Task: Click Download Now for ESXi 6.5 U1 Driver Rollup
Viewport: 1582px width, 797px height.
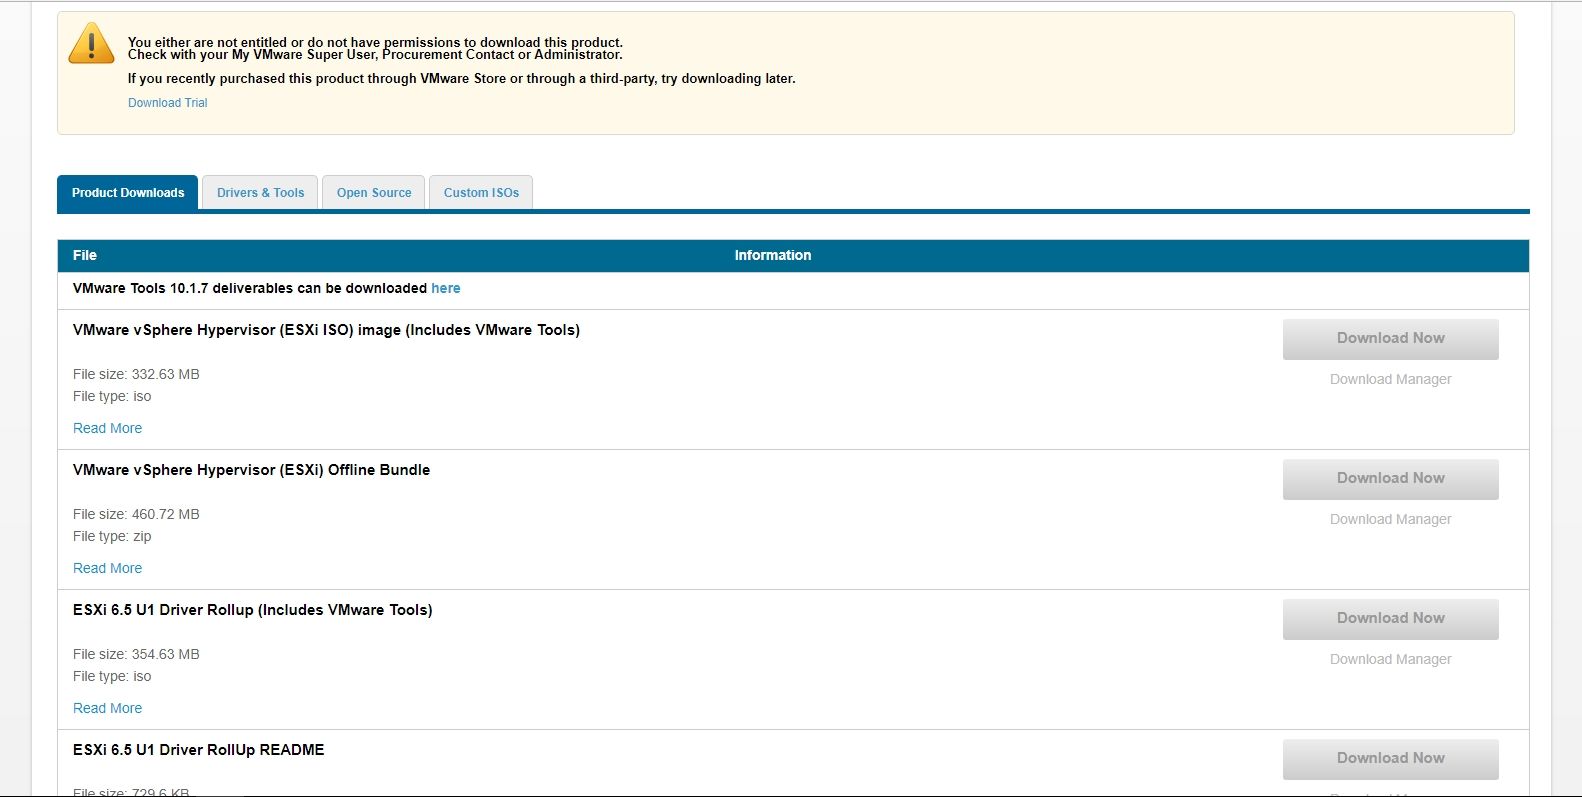Action: point(1390,619)
